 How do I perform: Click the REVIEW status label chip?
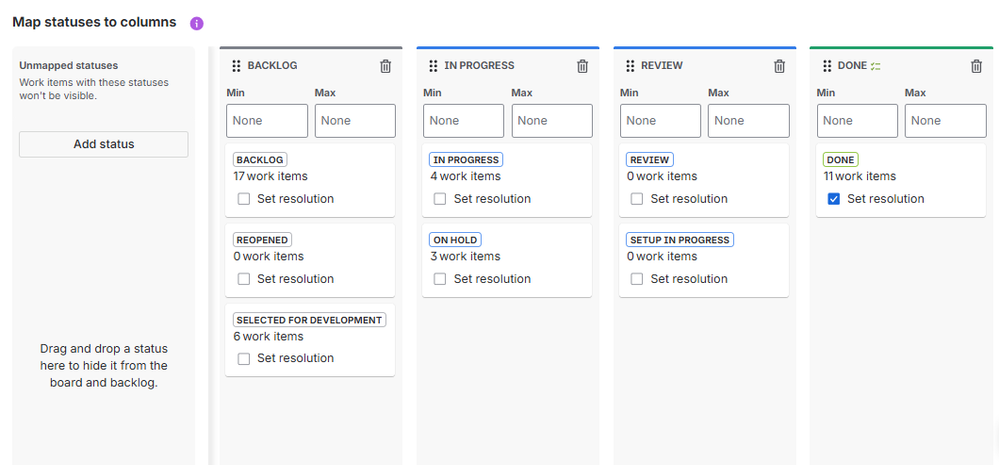point(650,160)
